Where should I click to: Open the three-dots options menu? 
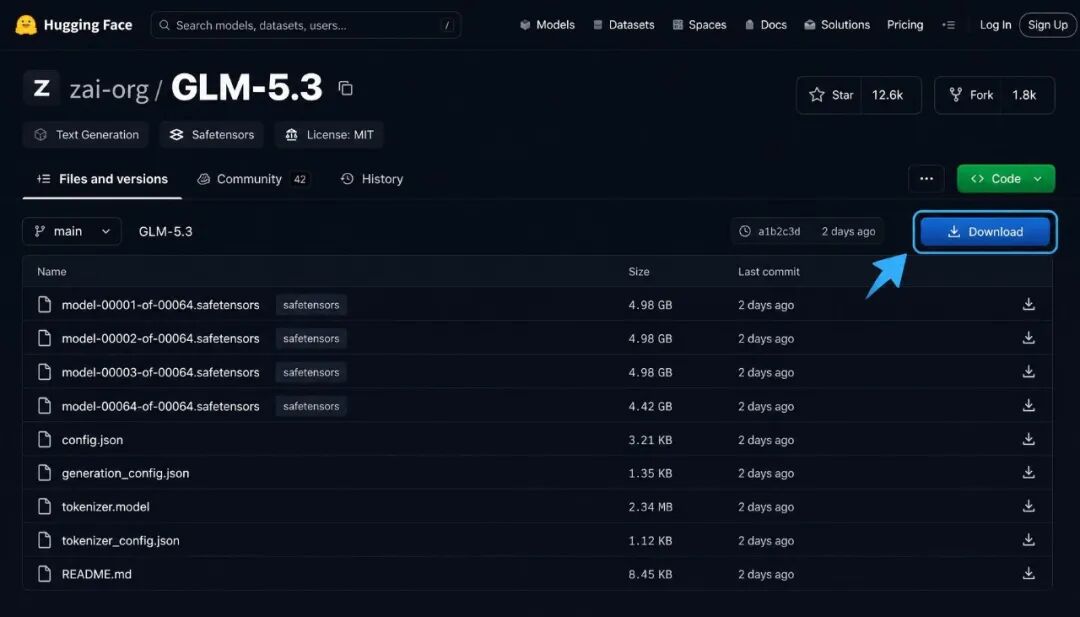tap(926, 179)
